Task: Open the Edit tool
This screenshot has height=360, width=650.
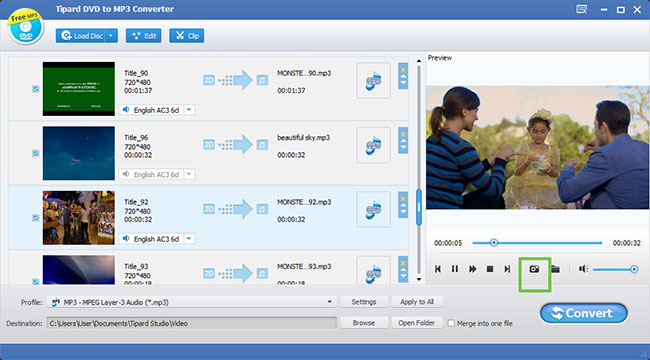Action: pyautogui.click(x=143, y=36)
